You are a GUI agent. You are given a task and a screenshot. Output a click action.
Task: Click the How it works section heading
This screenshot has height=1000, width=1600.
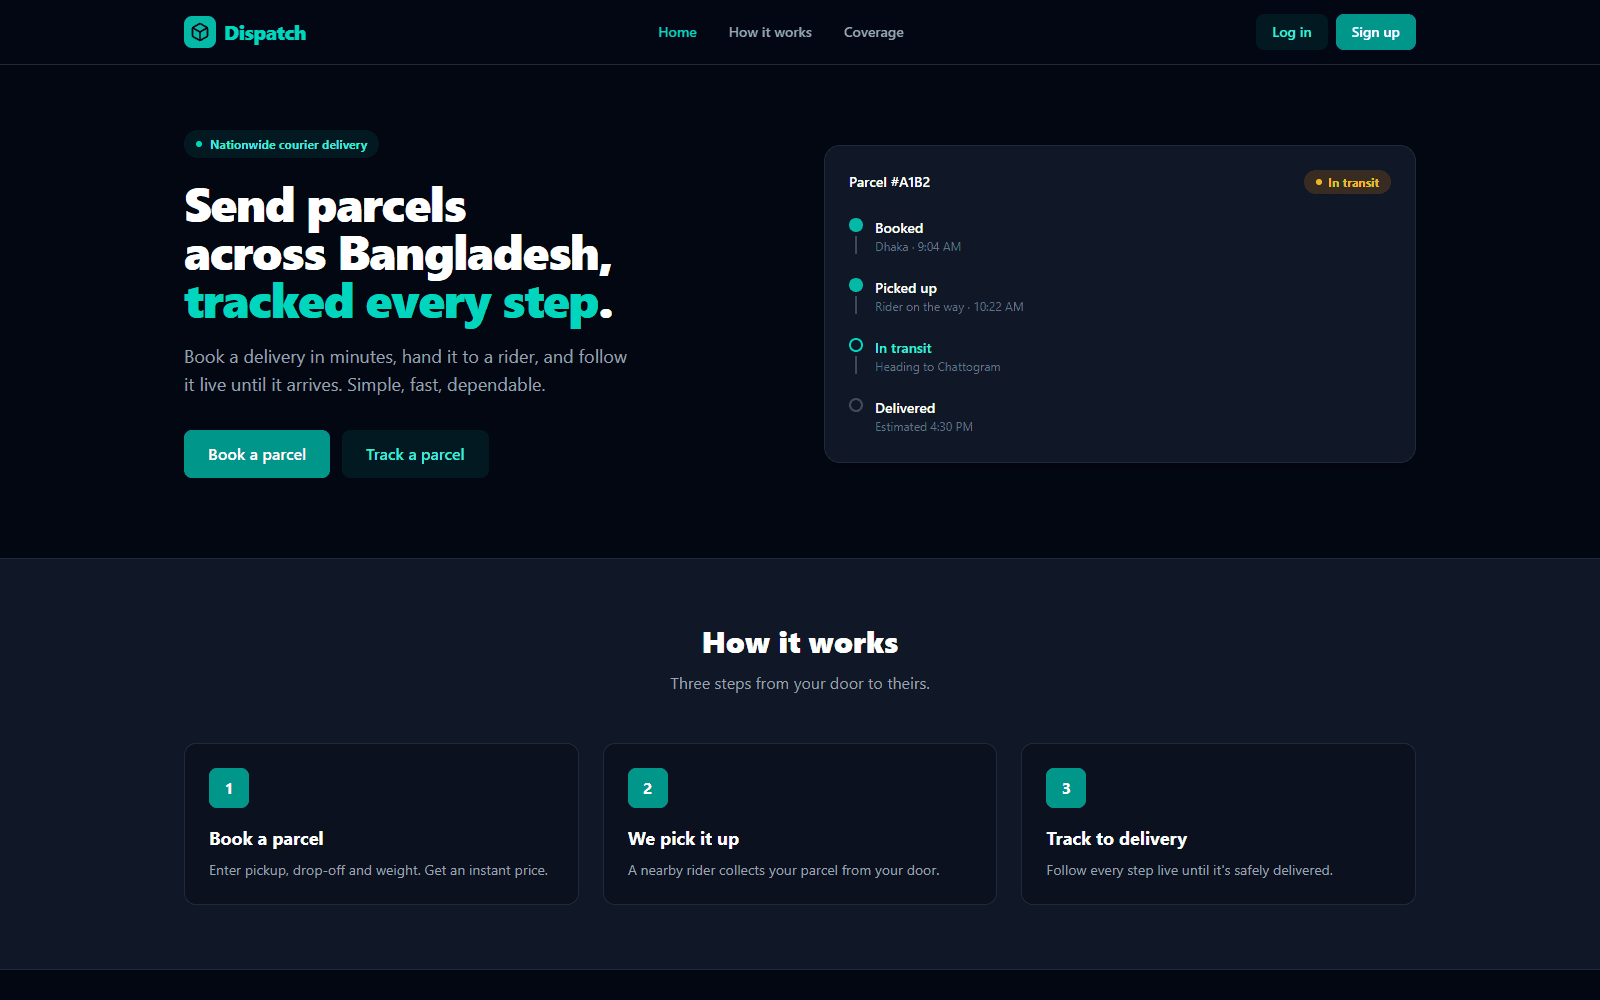pyautogui.click(x=800, y=643)
